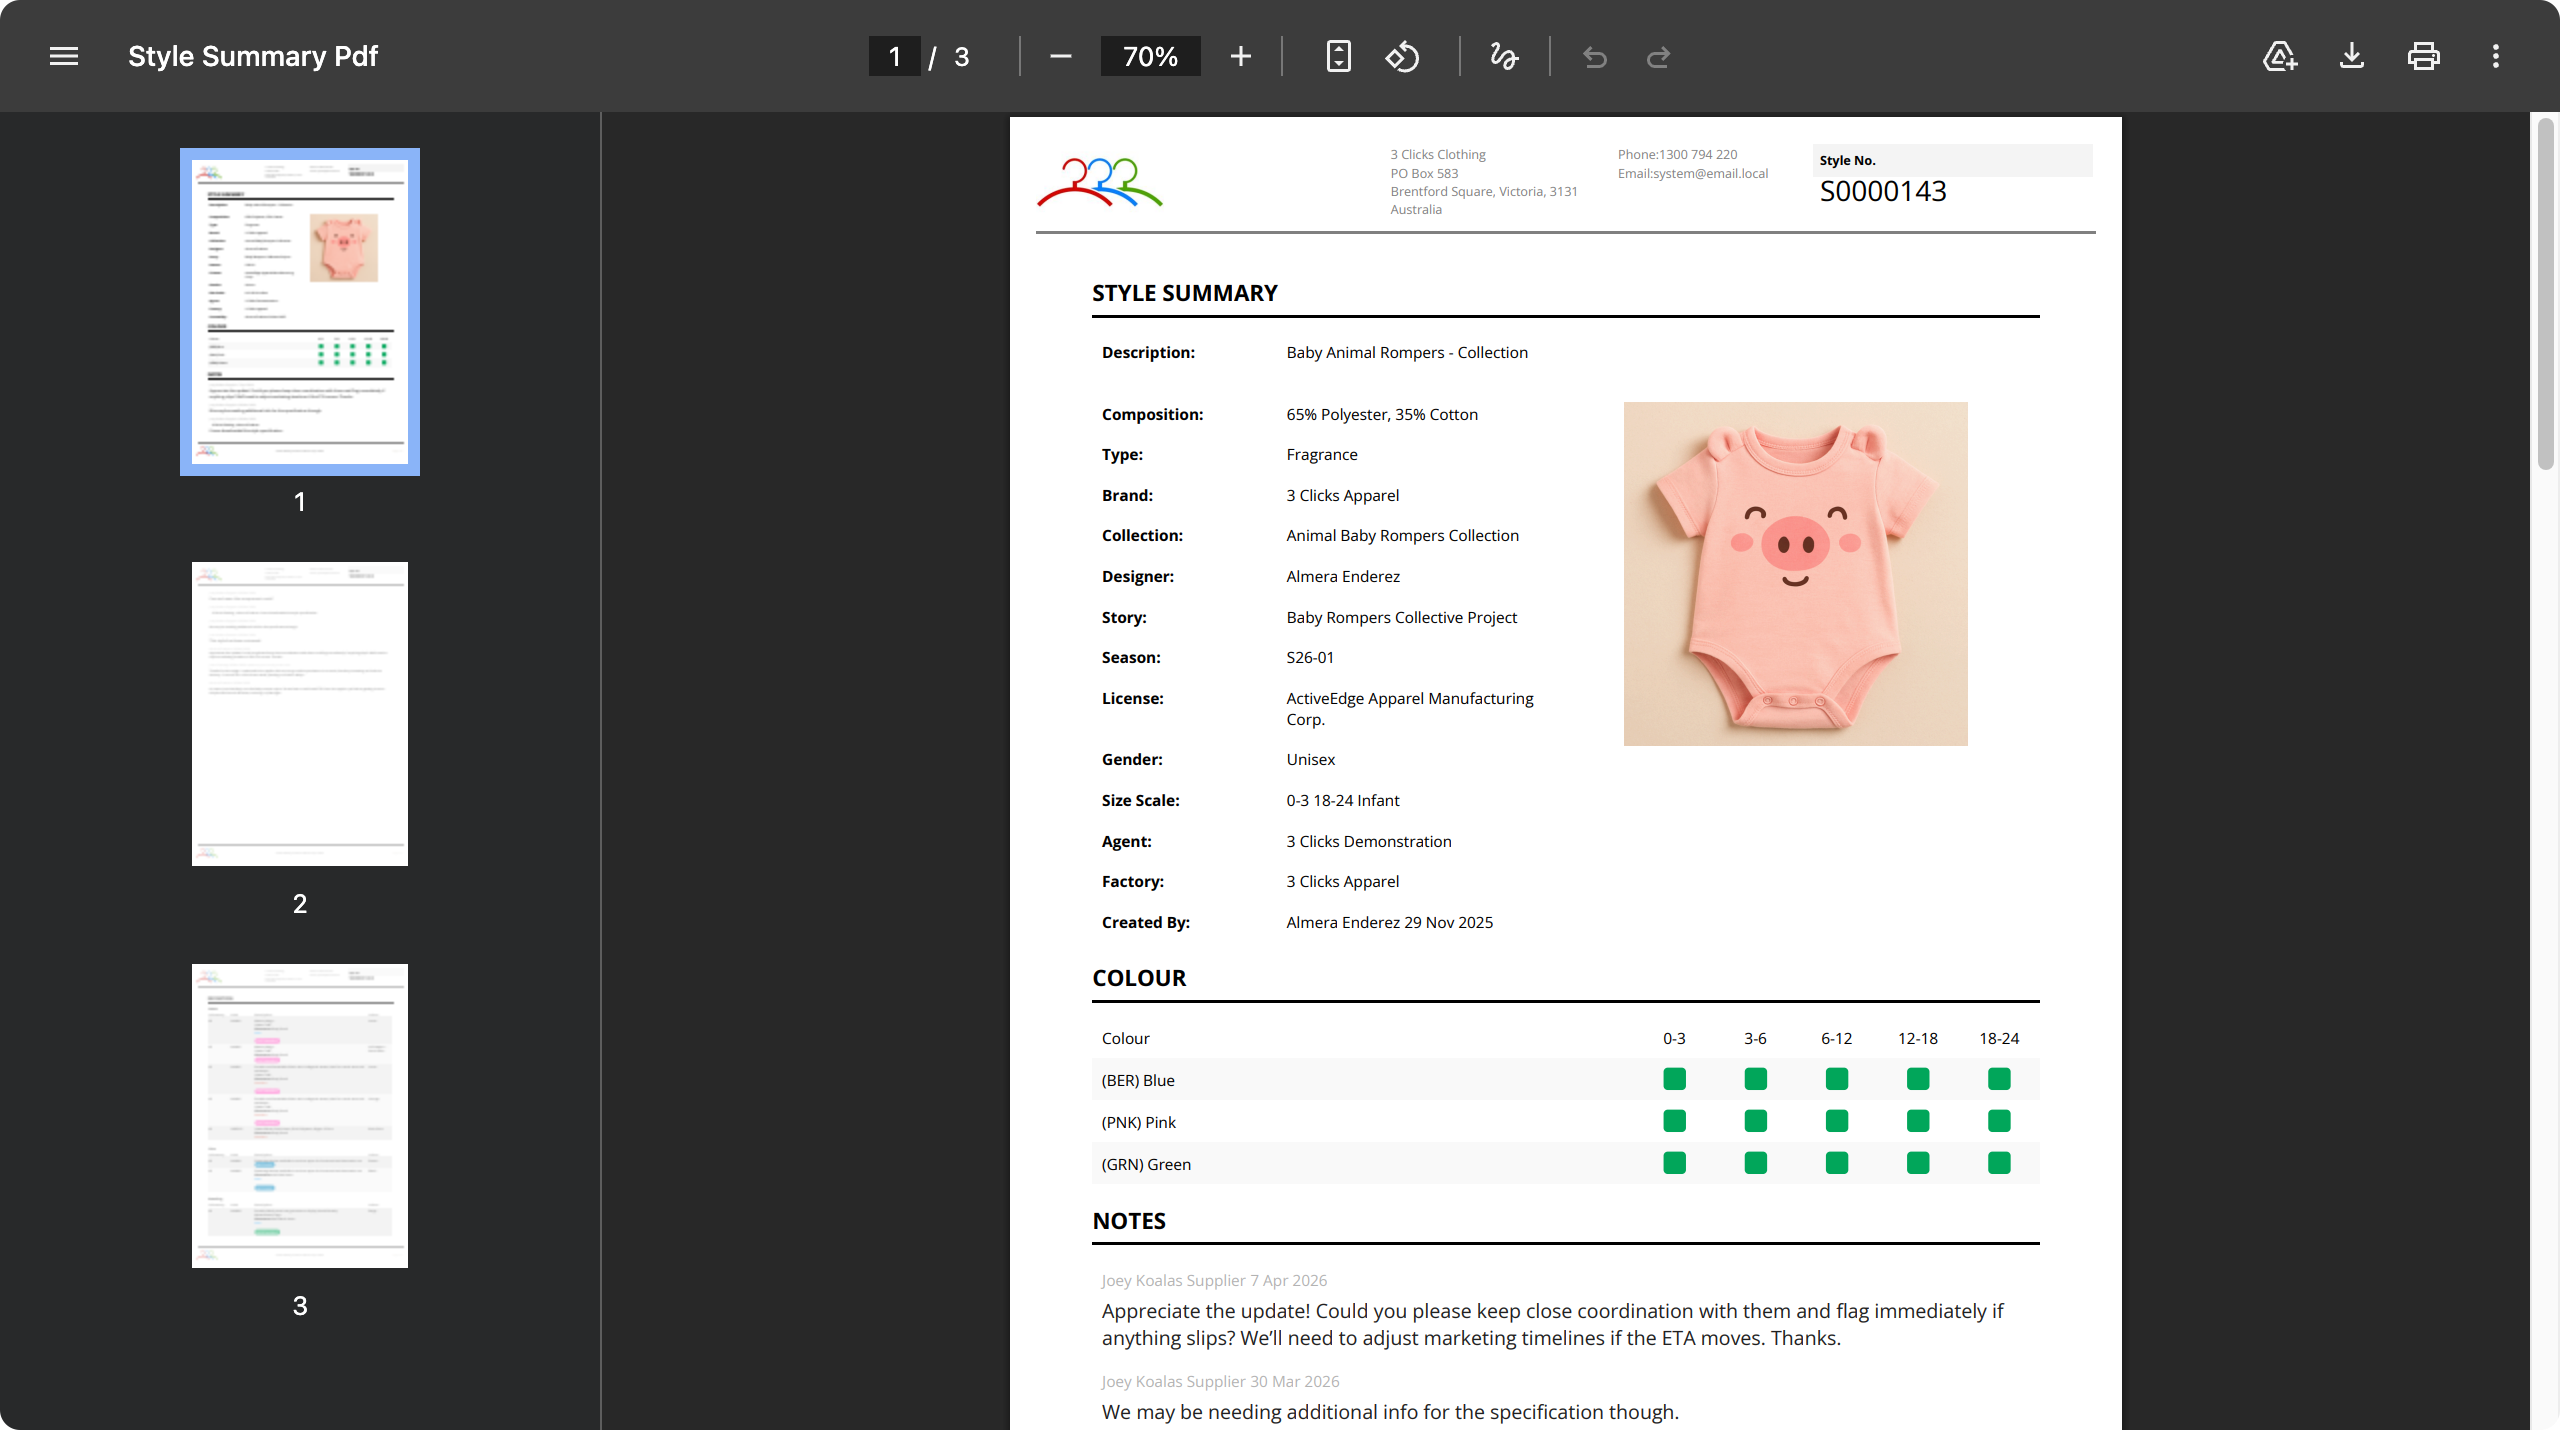This screenshot has width=2560, height=1430.
Task: Click the '(GRN) Green' colour row label
Action: [1146, 1164]
